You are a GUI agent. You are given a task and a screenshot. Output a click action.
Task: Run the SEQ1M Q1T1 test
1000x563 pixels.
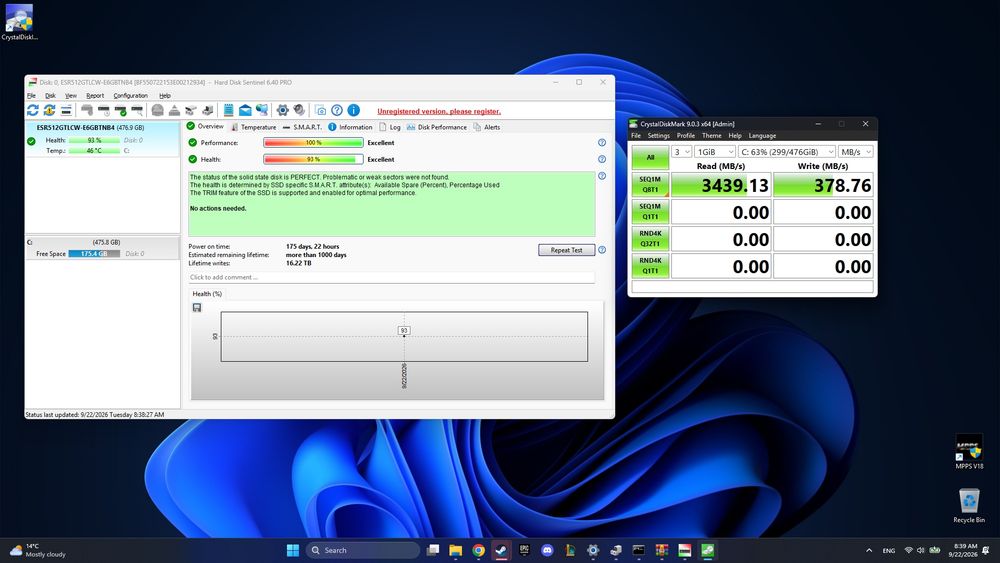(651, 212)
